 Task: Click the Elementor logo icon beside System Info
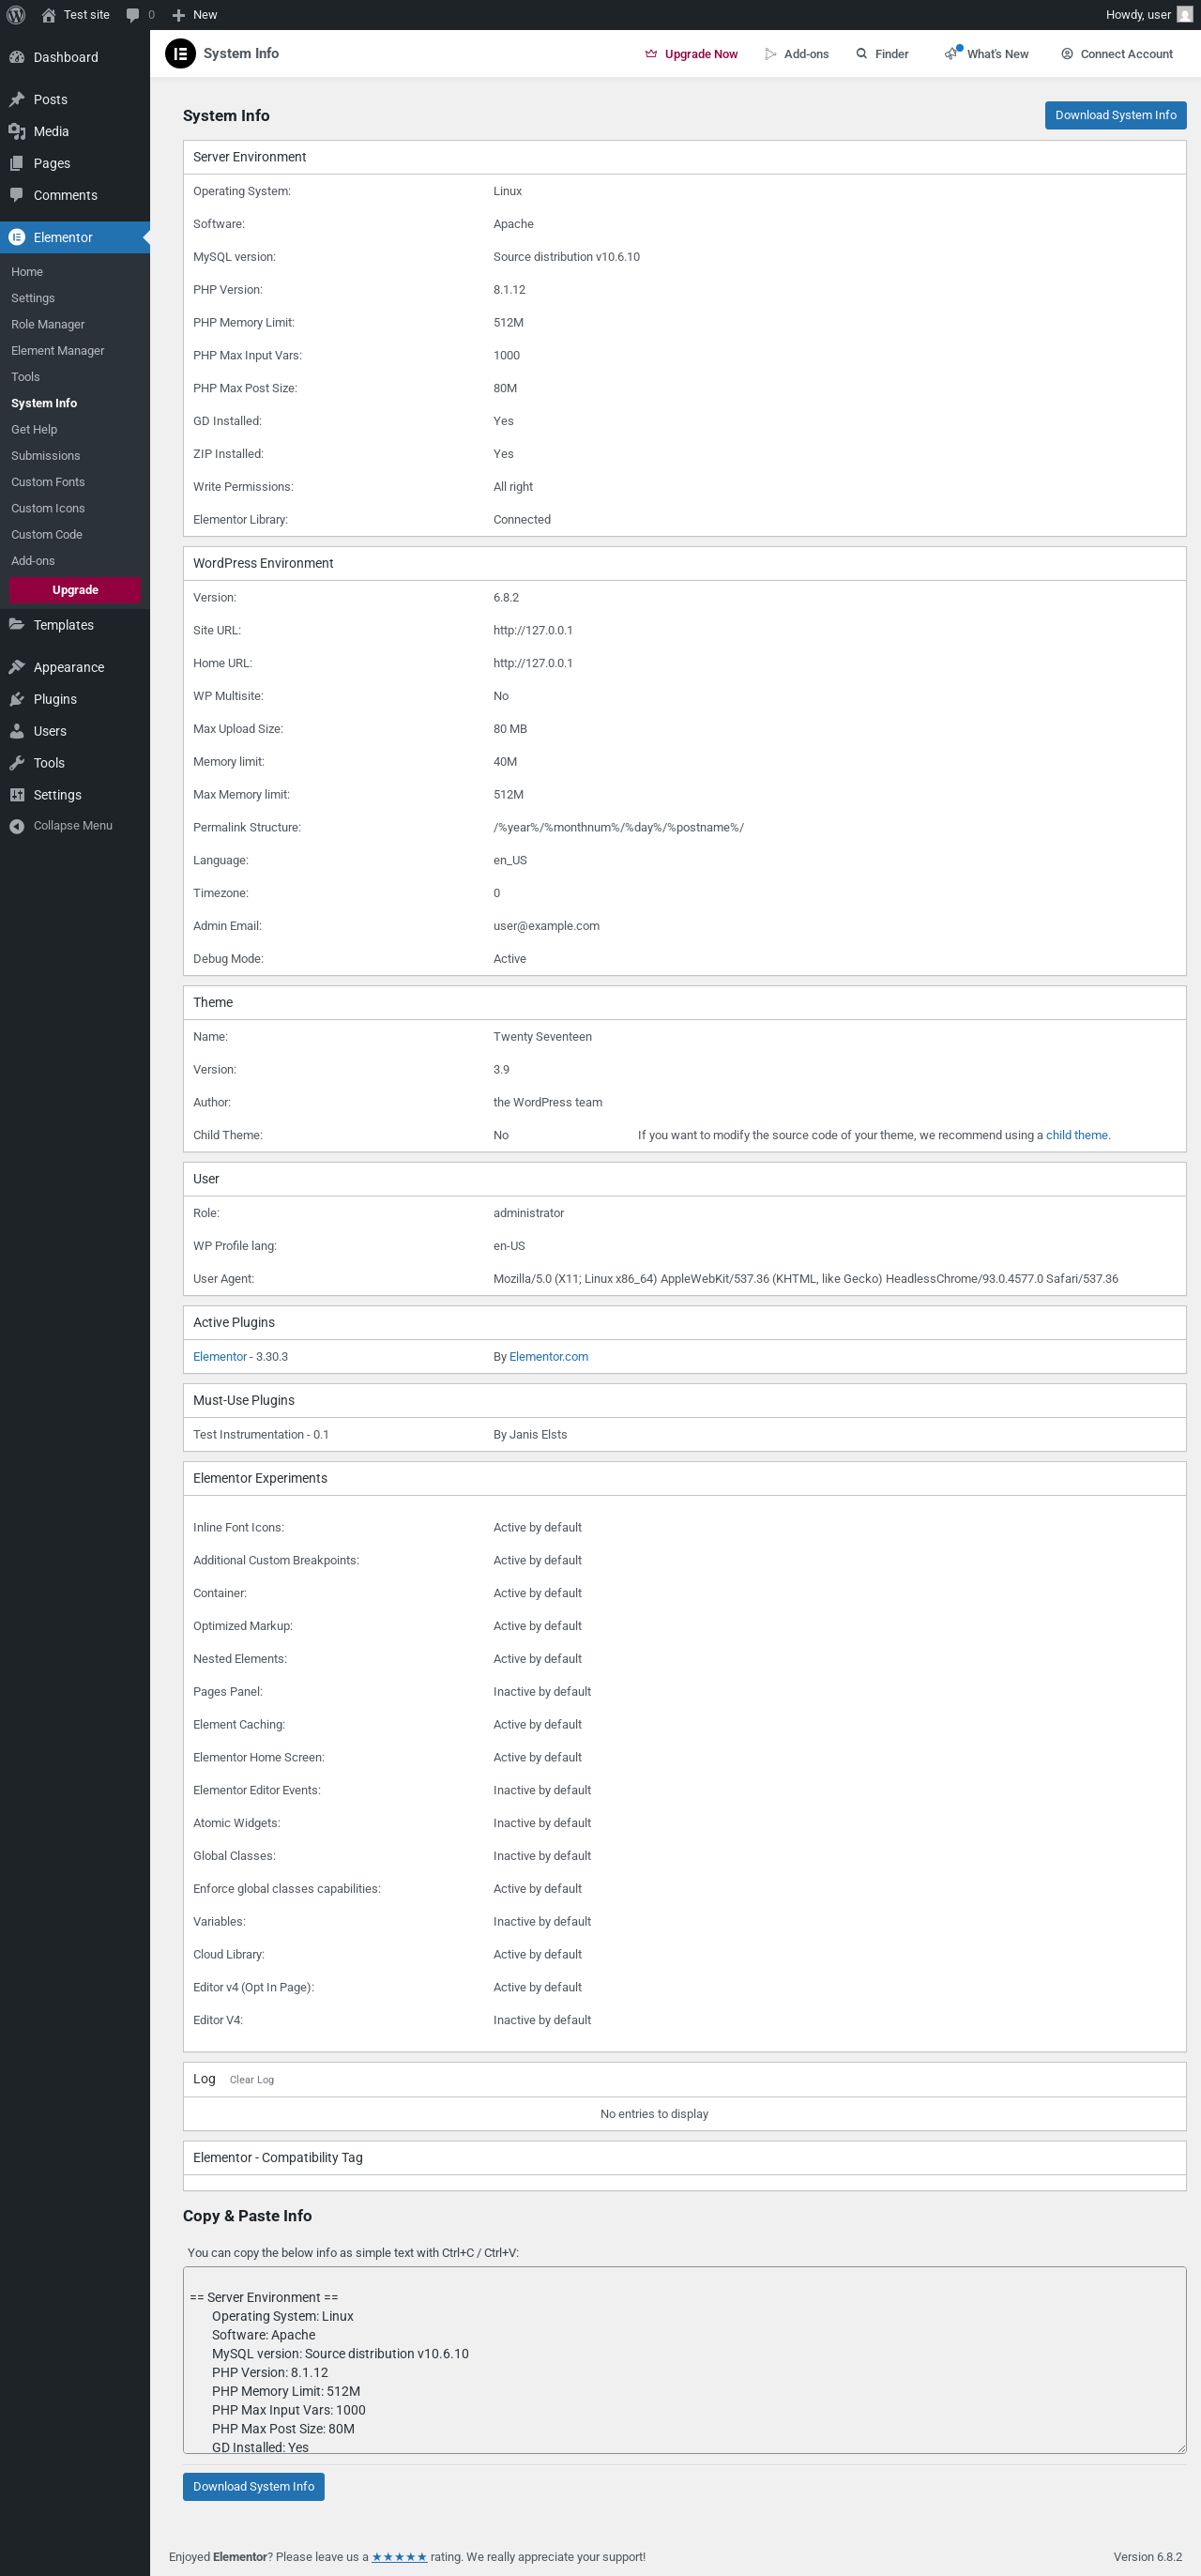(x=180, y=54)
